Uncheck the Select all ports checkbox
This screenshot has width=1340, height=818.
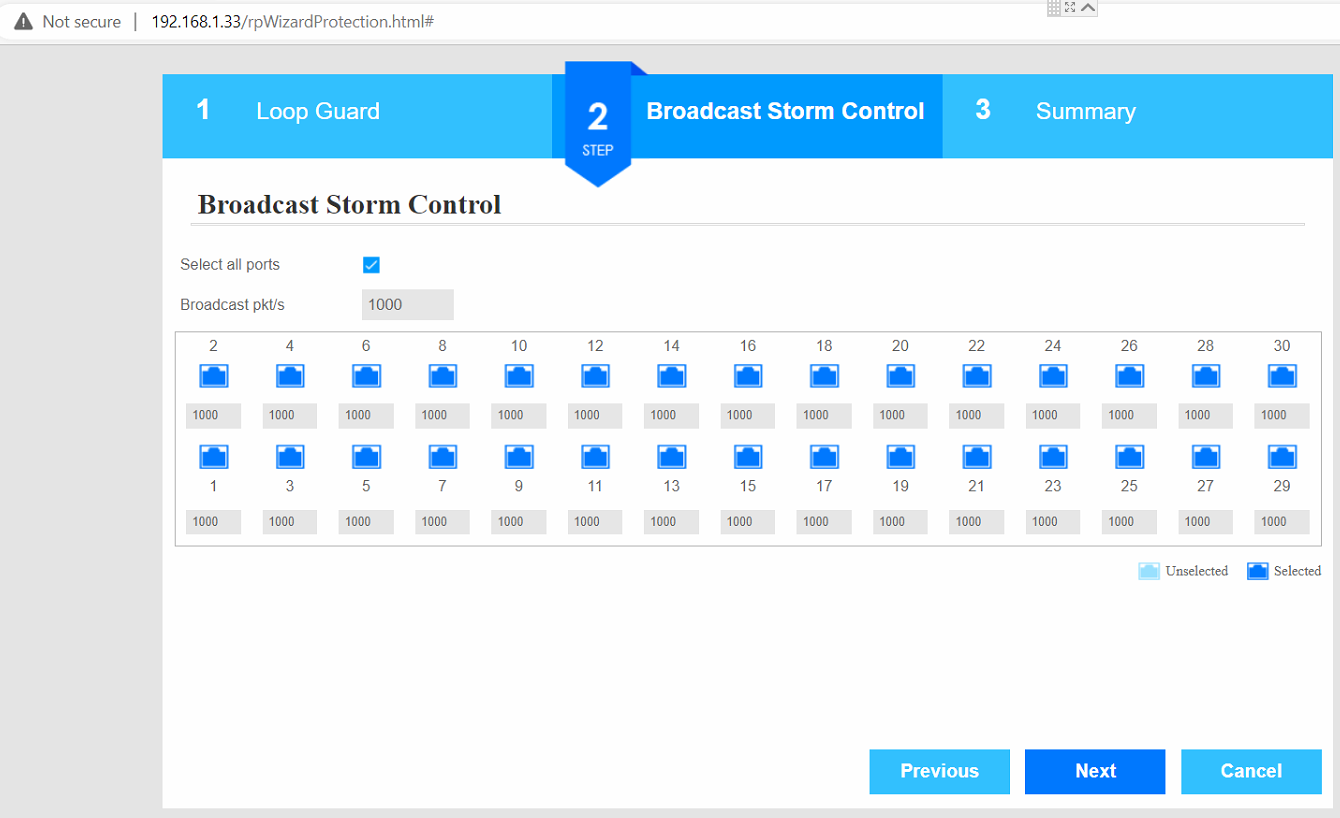[x=371, y=265]
